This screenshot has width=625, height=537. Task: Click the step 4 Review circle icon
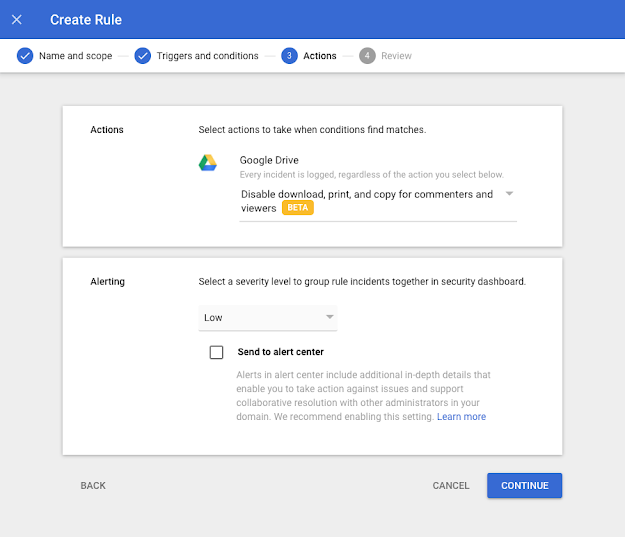[x=367, y=56]
